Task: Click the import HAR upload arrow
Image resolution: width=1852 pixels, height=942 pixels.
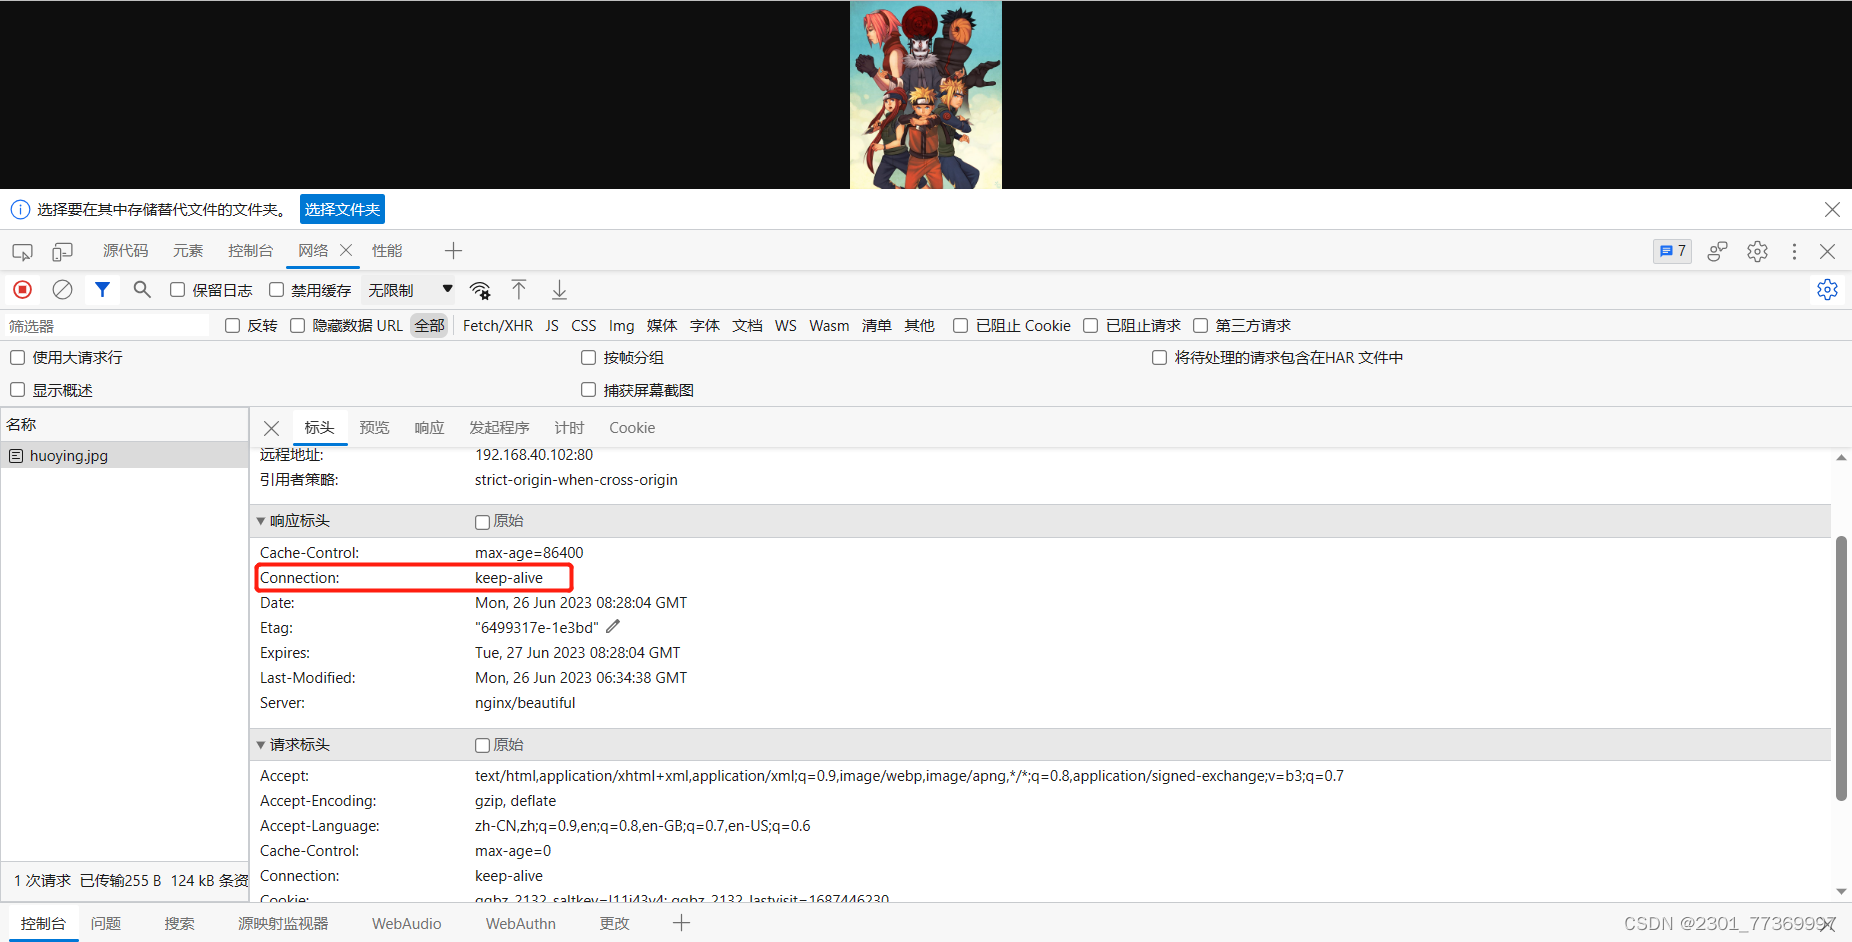Action: tap(519, 290)
